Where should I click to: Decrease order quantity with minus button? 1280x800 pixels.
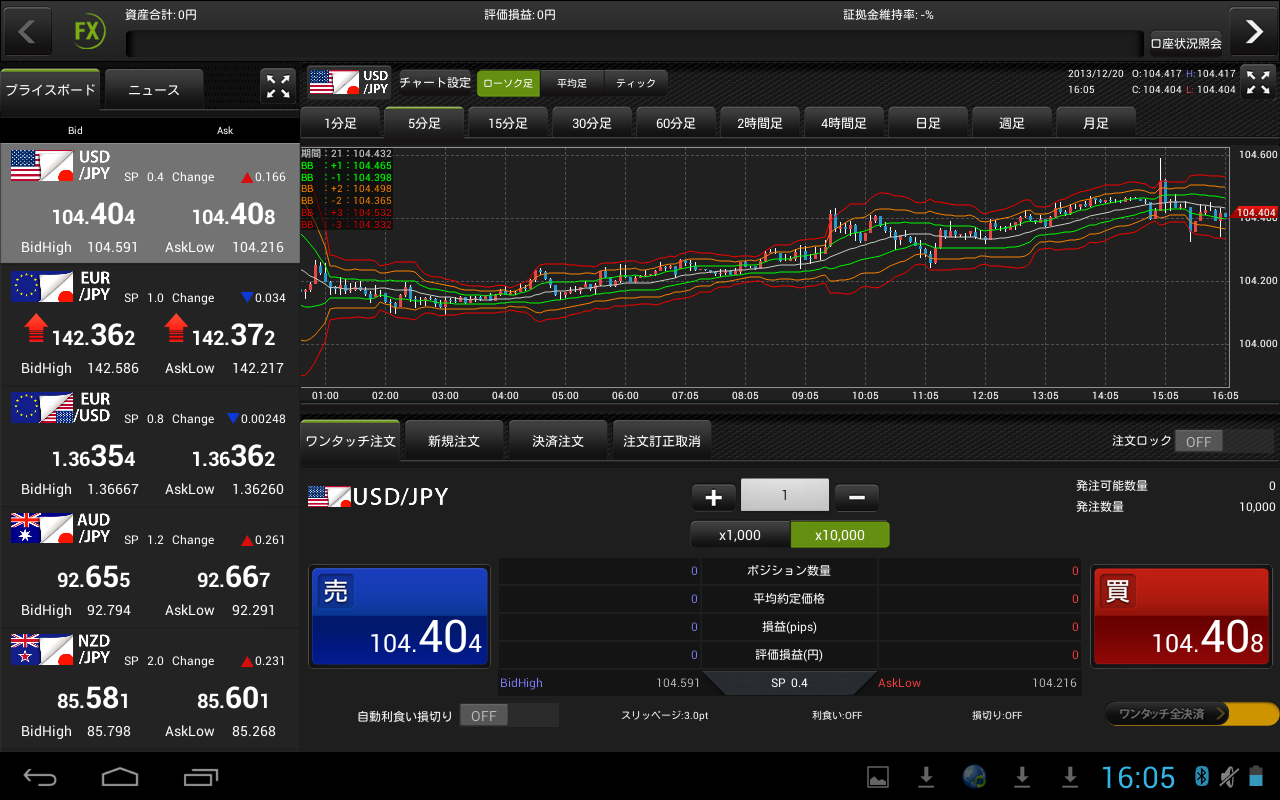[856, 496]
